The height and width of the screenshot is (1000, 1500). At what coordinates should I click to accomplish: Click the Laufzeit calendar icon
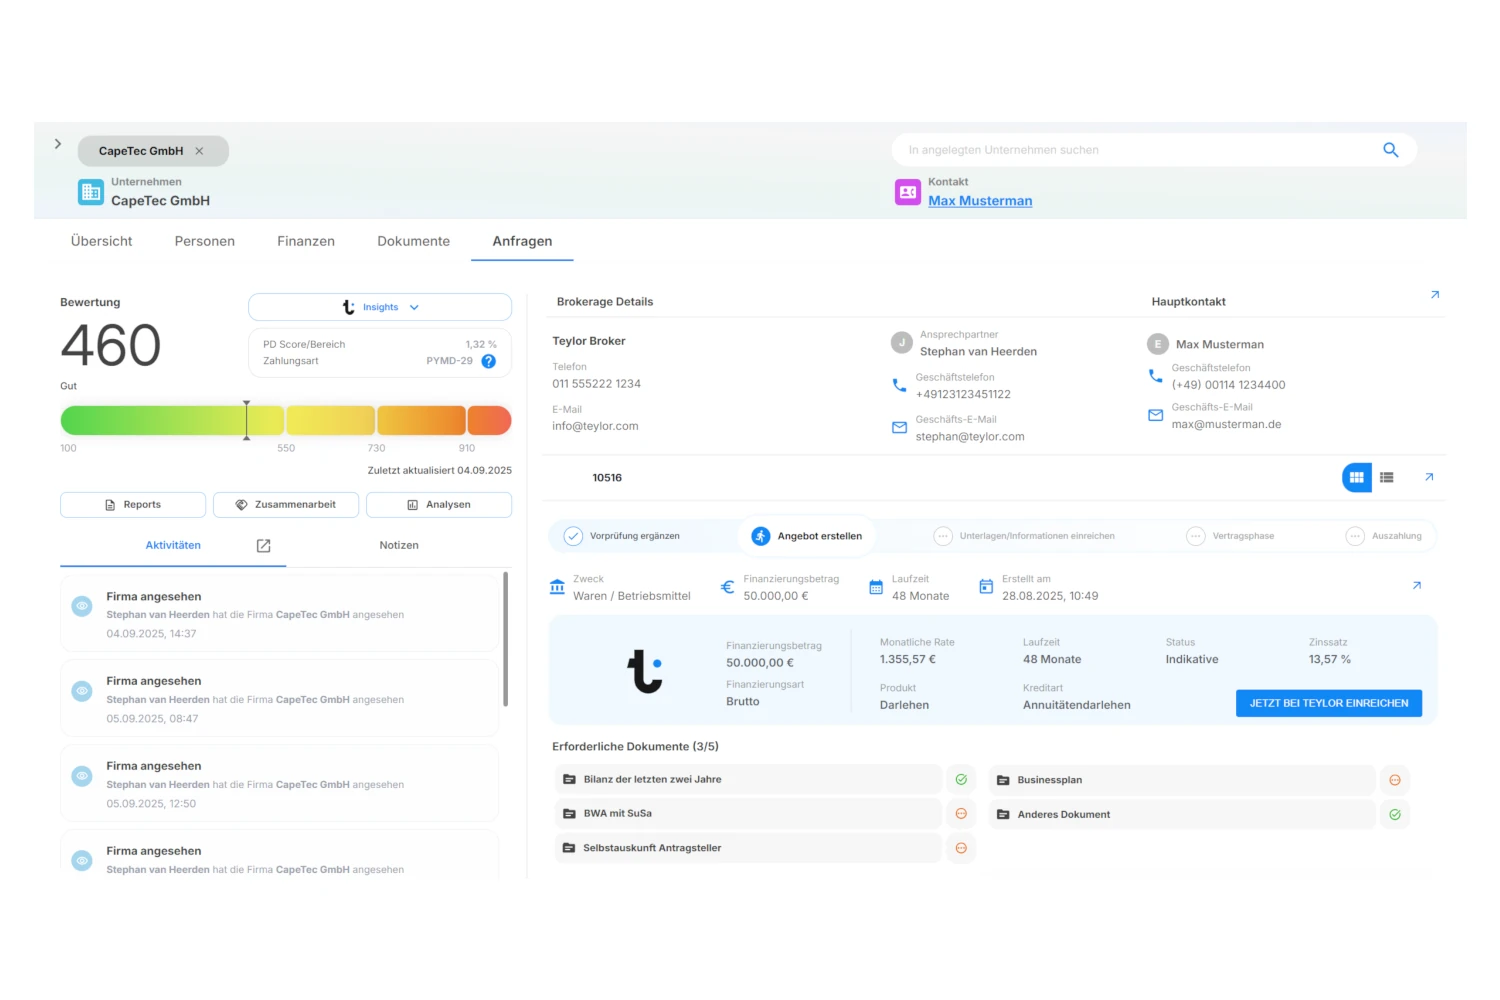[x=876, y=587]
